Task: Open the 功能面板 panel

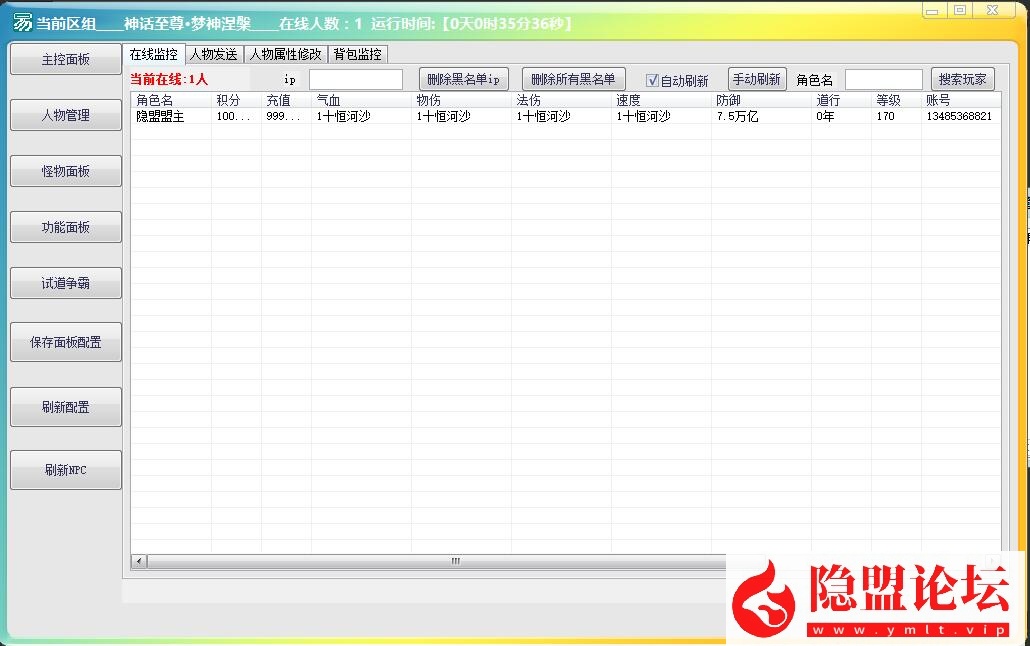Action: (x=65, y=227)
